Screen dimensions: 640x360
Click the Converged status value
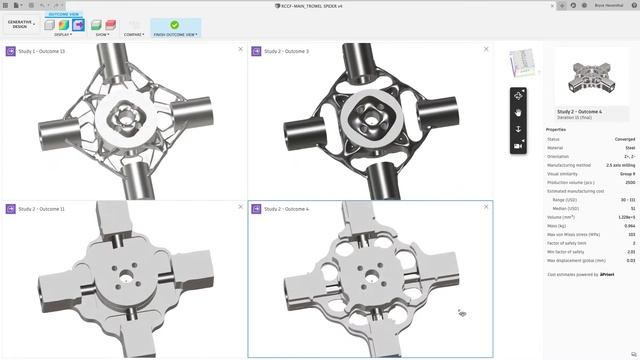click(x=625, y=139)
